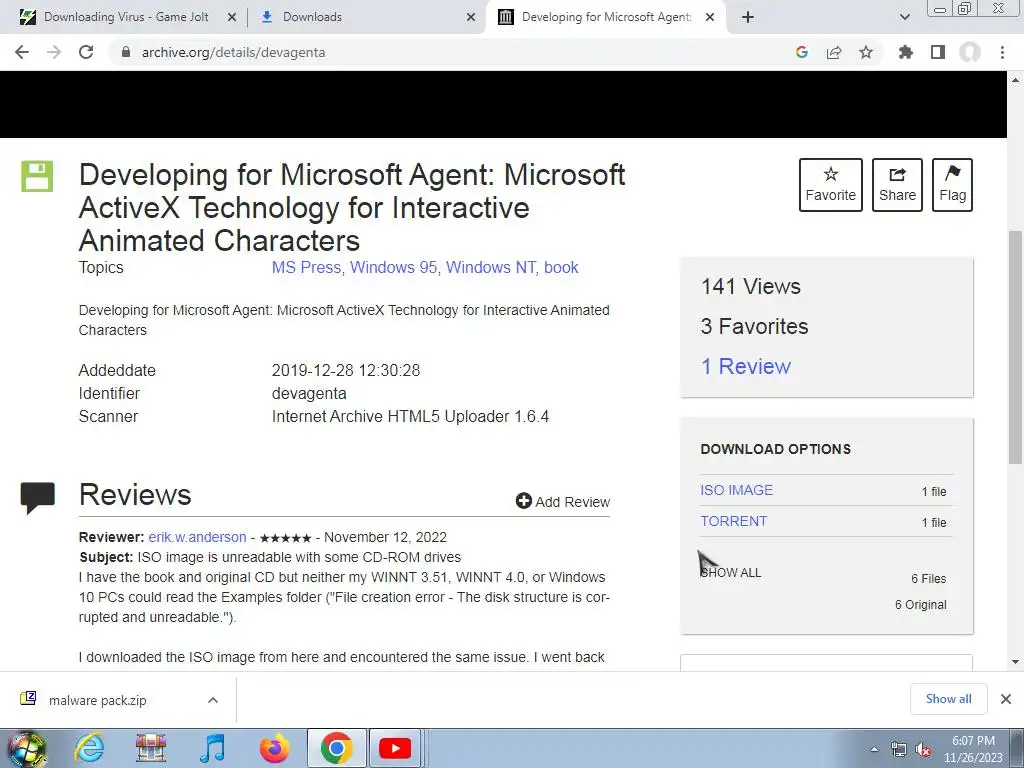Open reviewer erik.w.anderson profile
Image resolution: width=1024 pixels, height=768 pixels.
pos(197,537)
